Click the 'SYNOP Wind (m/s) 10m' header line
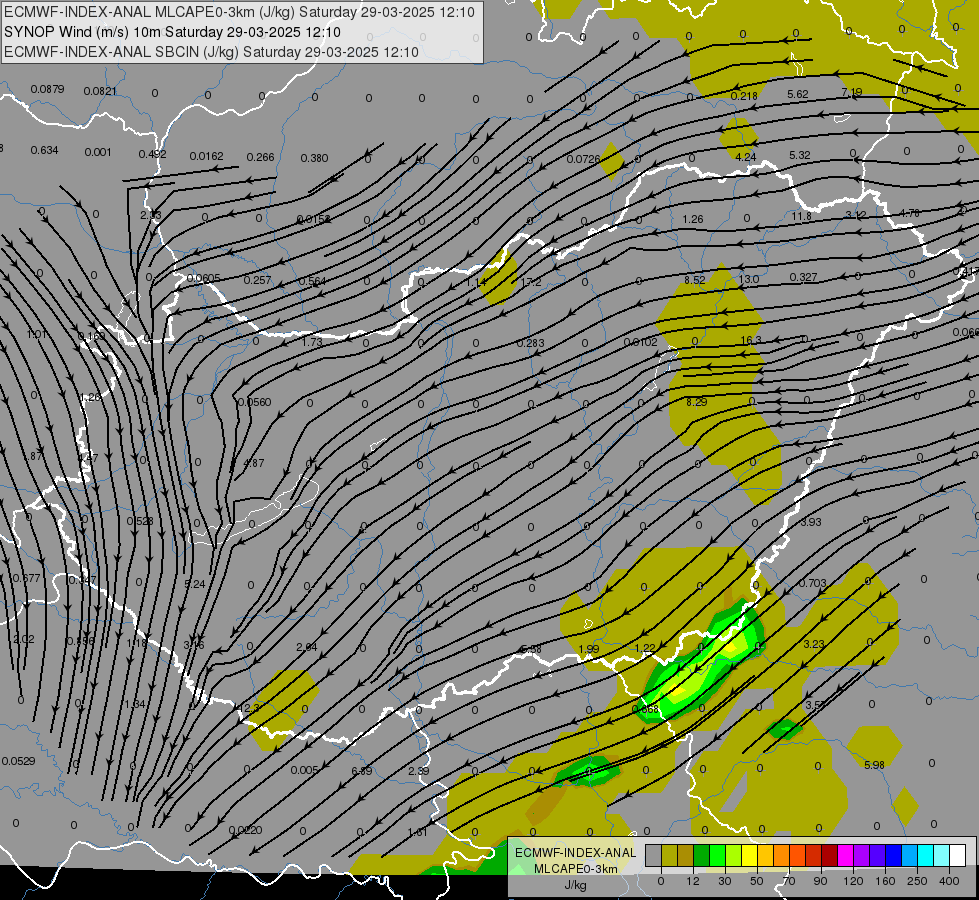This screenshot has width=979, height=900. tap(172, 32)
